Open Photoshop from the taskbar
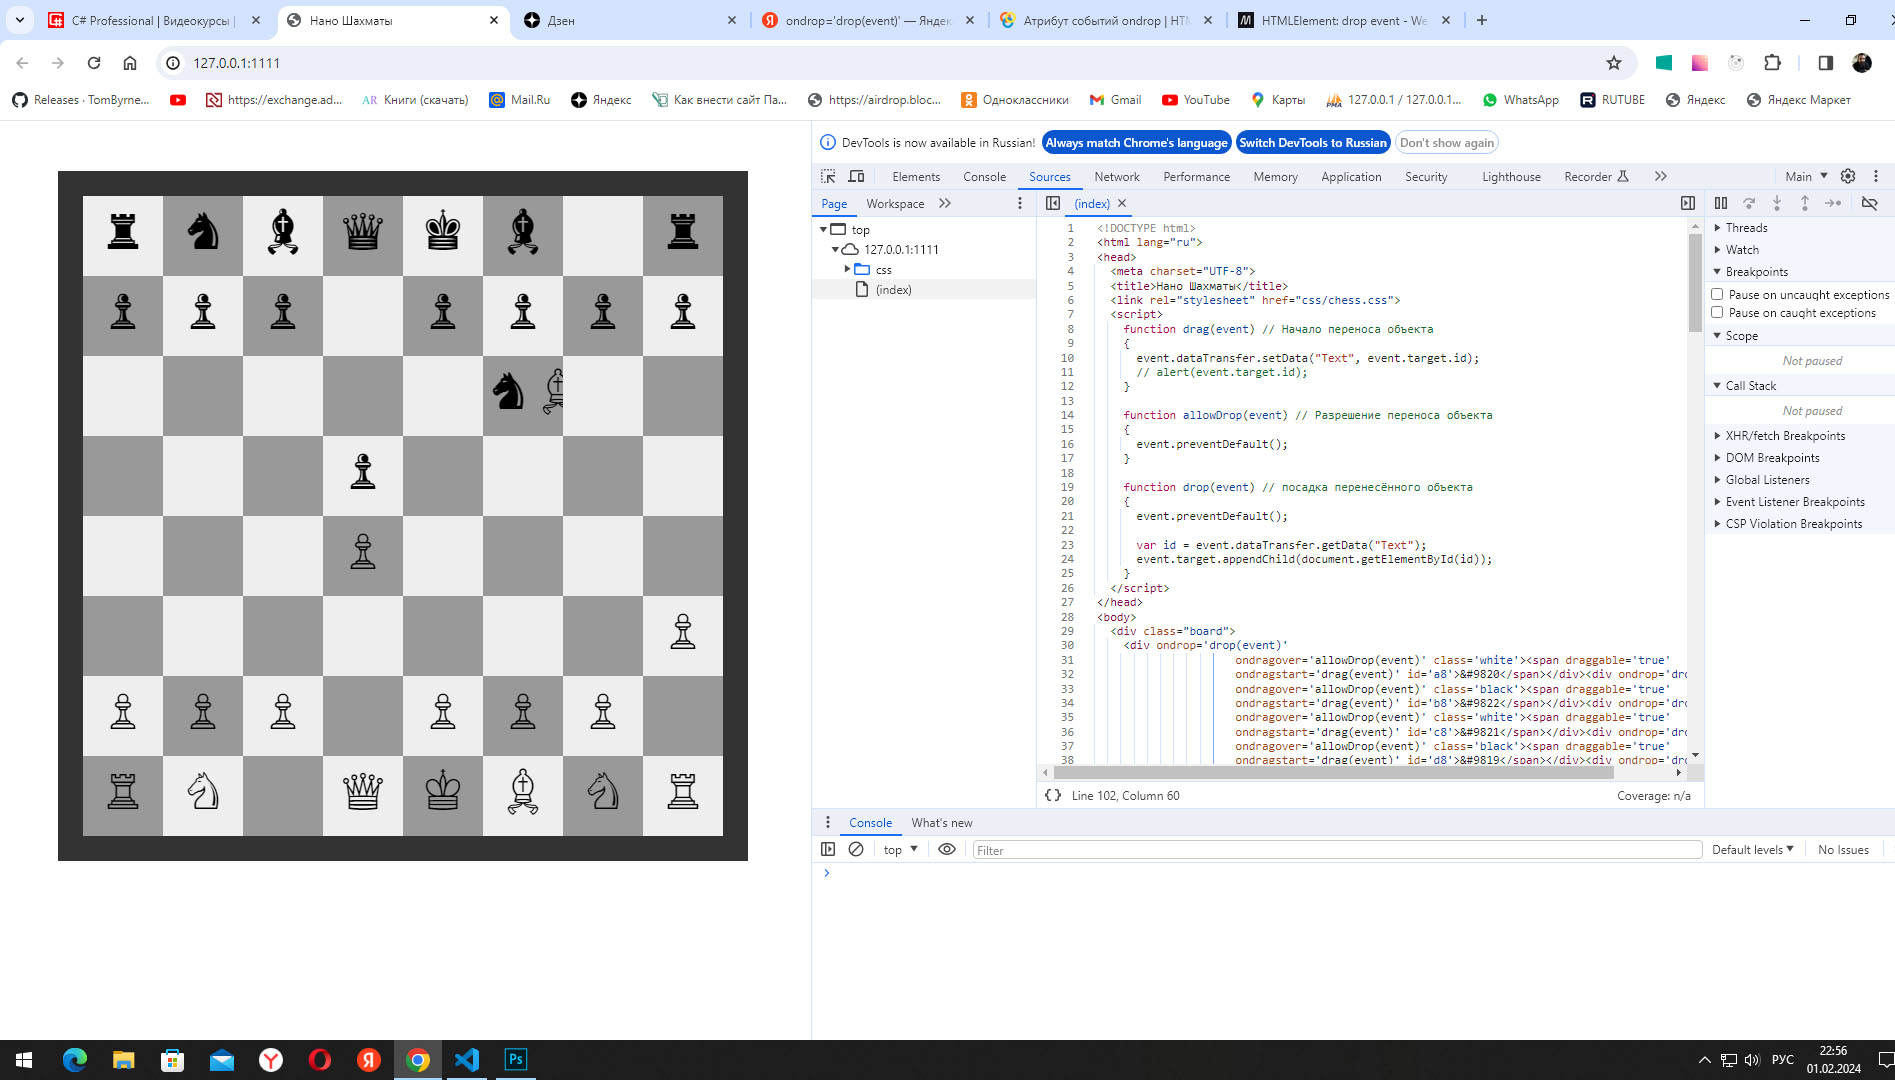The image size is (1895, 1080). click(x=516, y=1059)
